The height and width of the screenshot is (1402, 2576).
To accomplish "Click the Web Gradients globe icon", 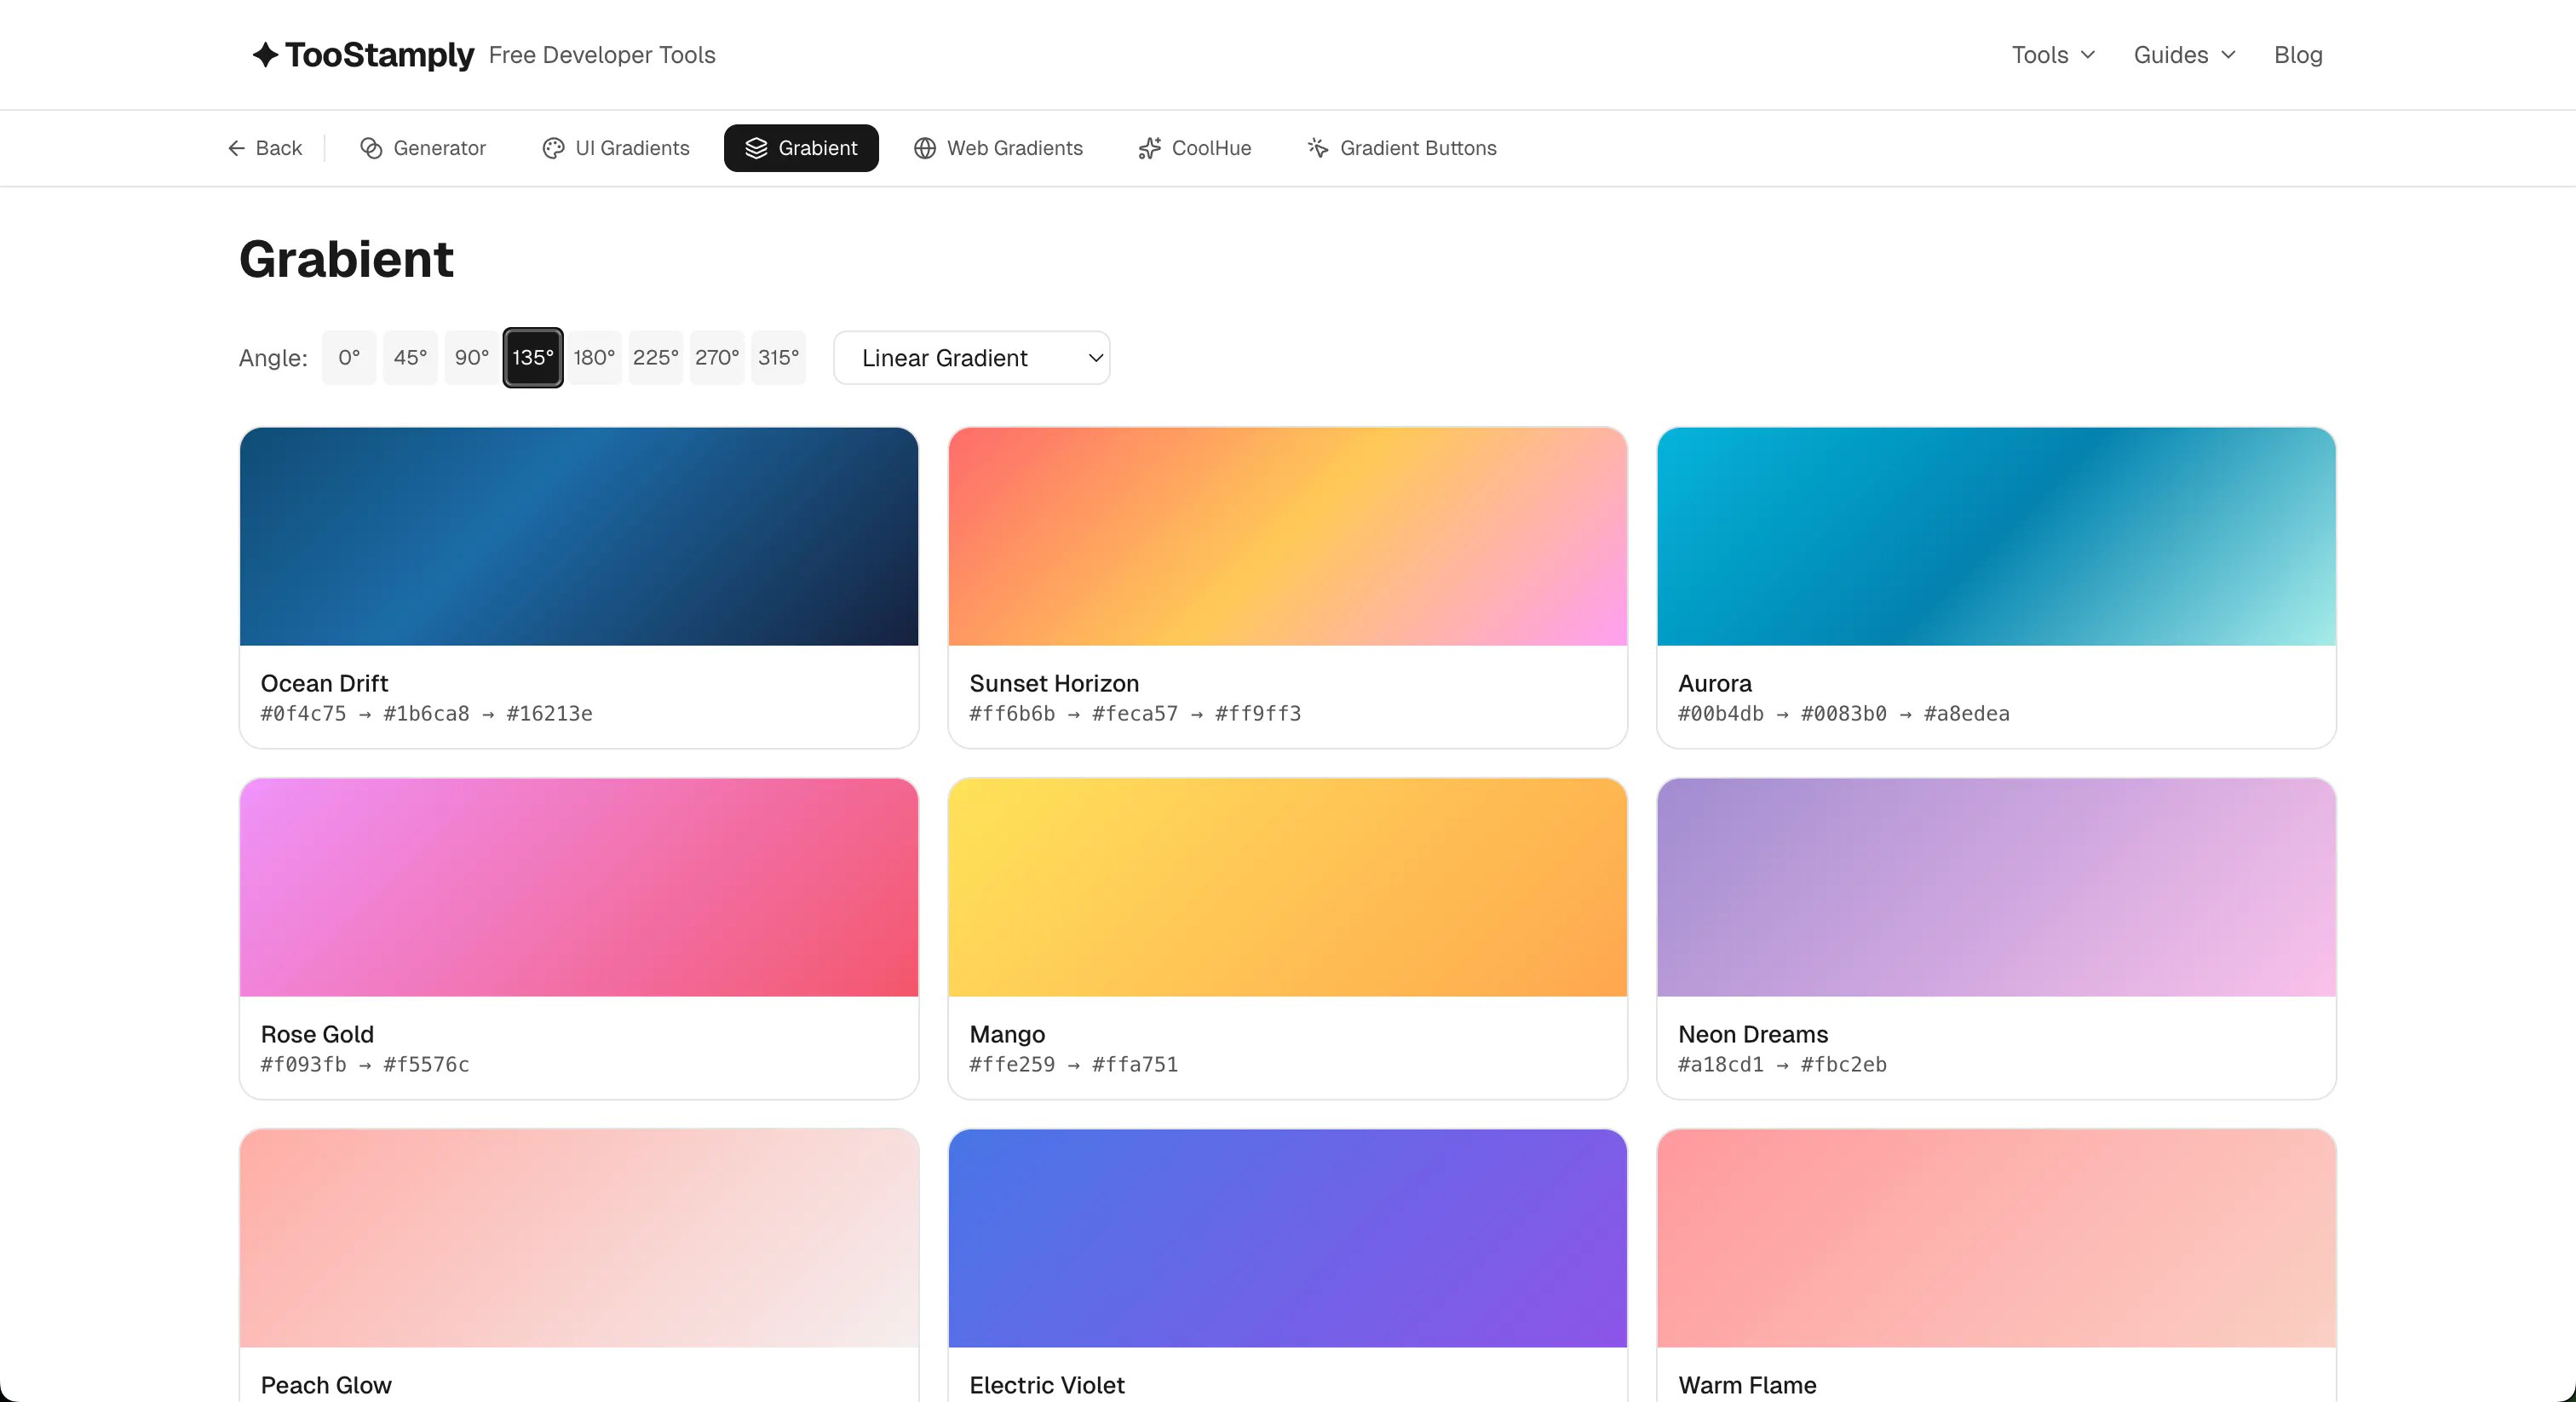I will [x=925, y=148].
